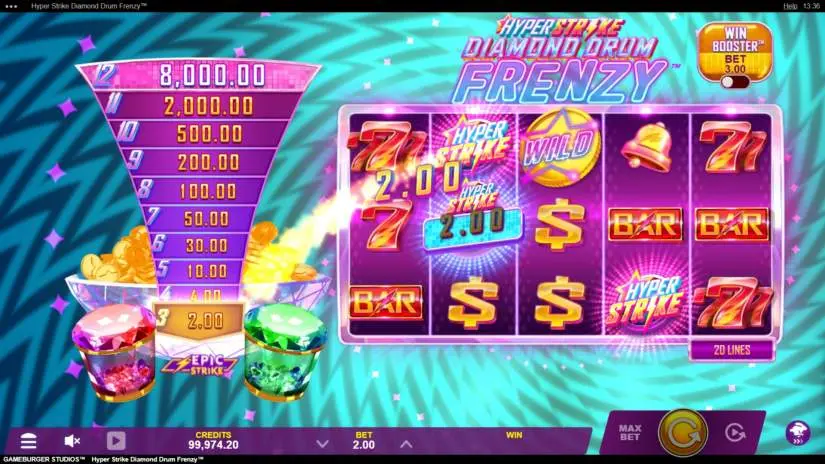The width and height of the screenshot is (825, 464).
Task: Open the Help link
Action: [790, 6]
